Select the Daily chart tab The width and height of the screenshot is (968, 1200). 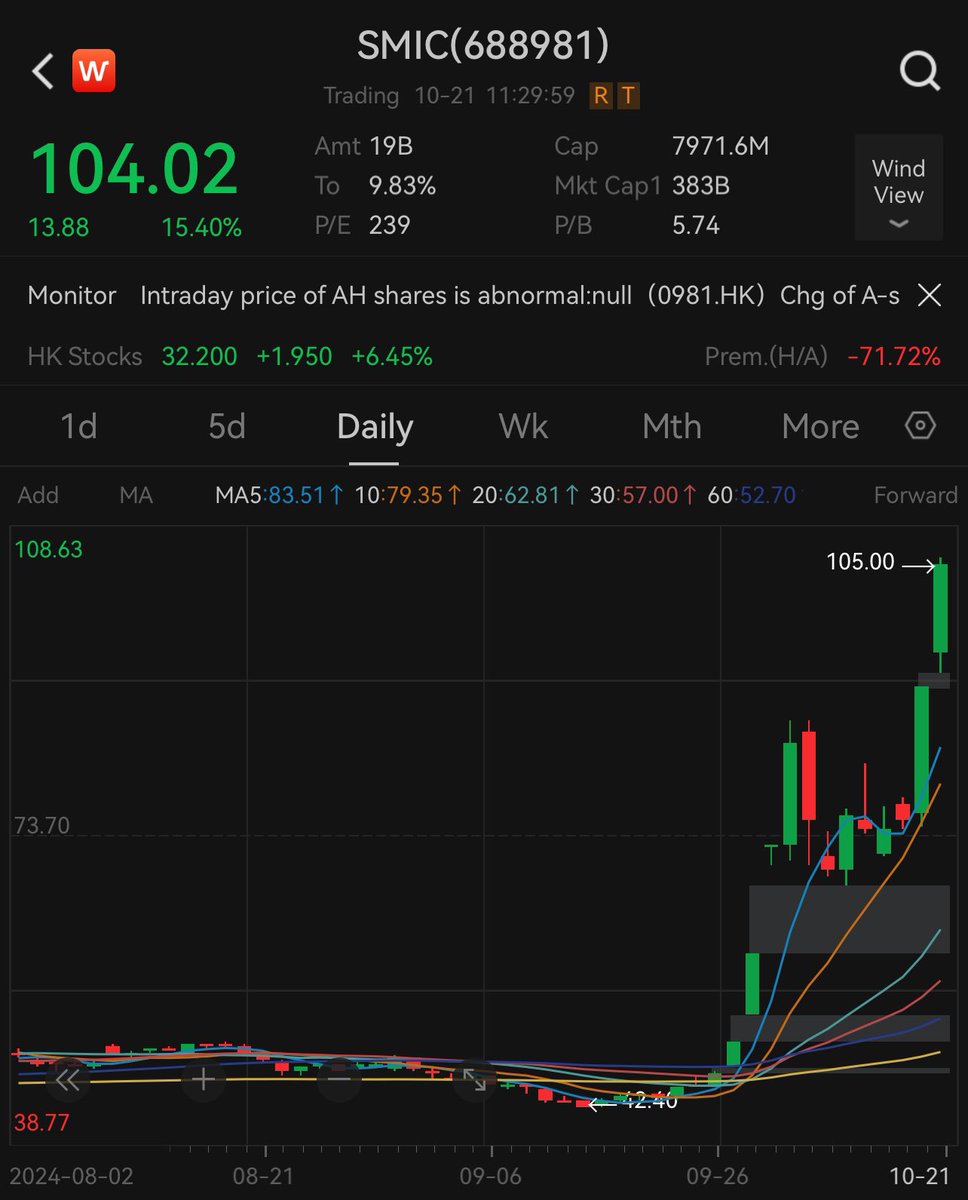375,427
